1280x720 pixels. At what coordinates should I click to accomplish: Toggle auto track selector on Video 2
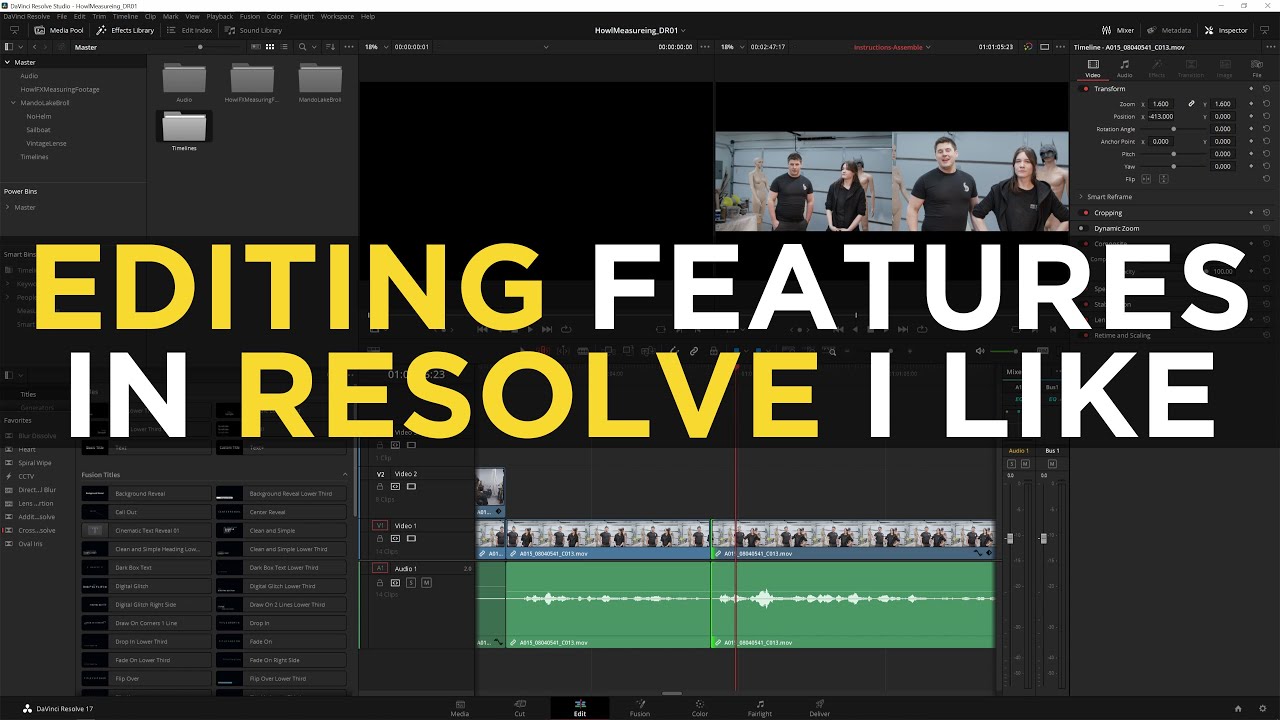(x=396, y=487)
